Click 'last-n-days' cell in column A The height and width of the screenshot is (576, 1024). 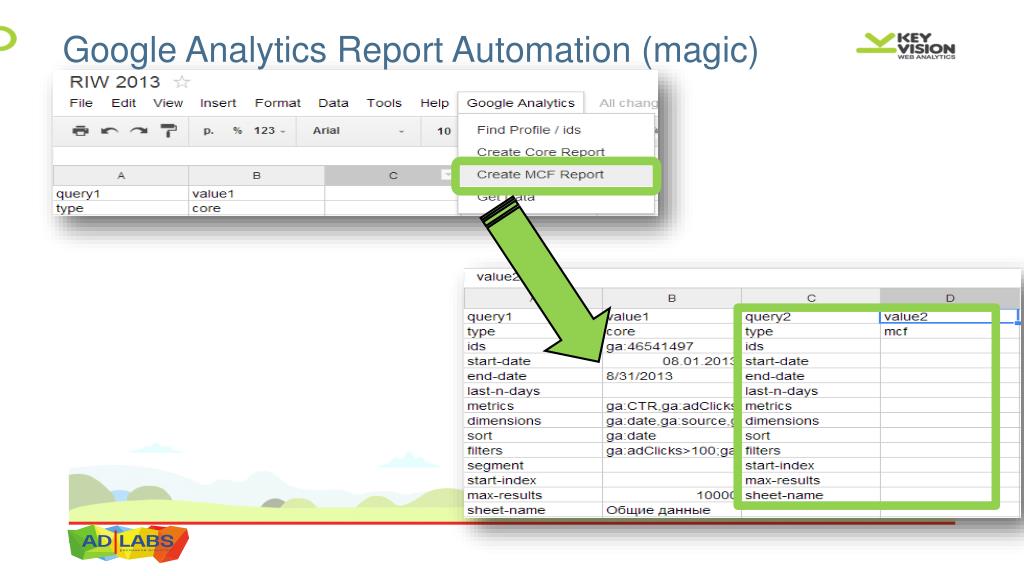(533, 391)
